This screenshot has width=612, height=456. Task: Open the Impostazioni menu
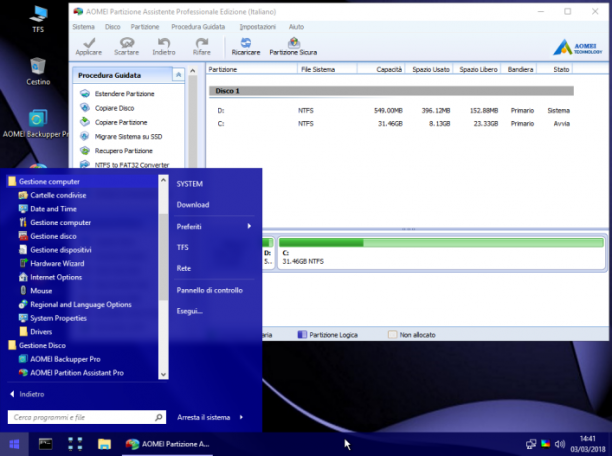(x=258, y=27)
